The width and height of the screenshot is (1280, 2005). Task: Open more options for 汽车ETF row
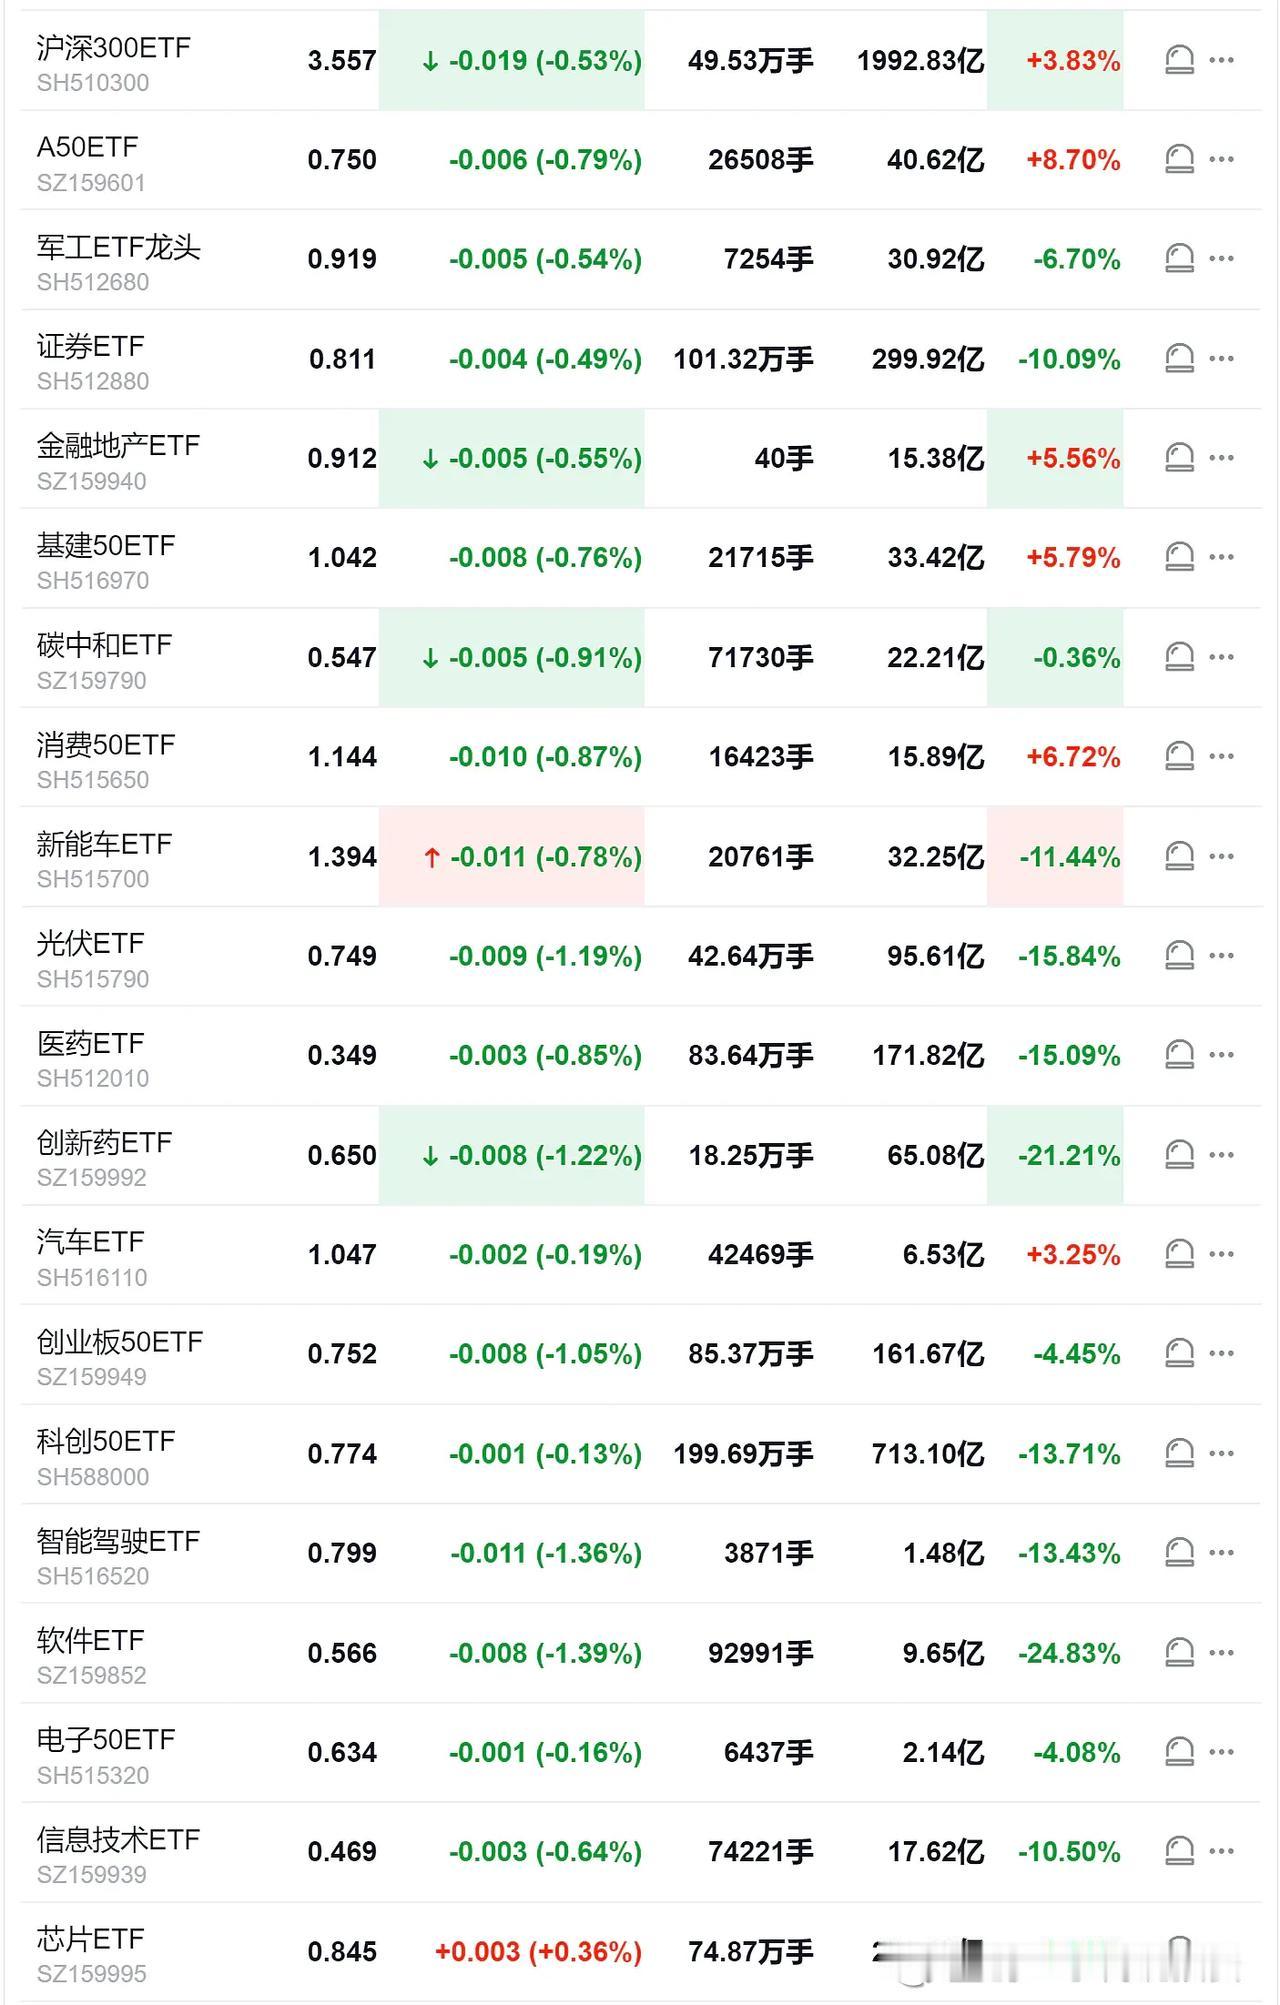coord(1221,1254)
